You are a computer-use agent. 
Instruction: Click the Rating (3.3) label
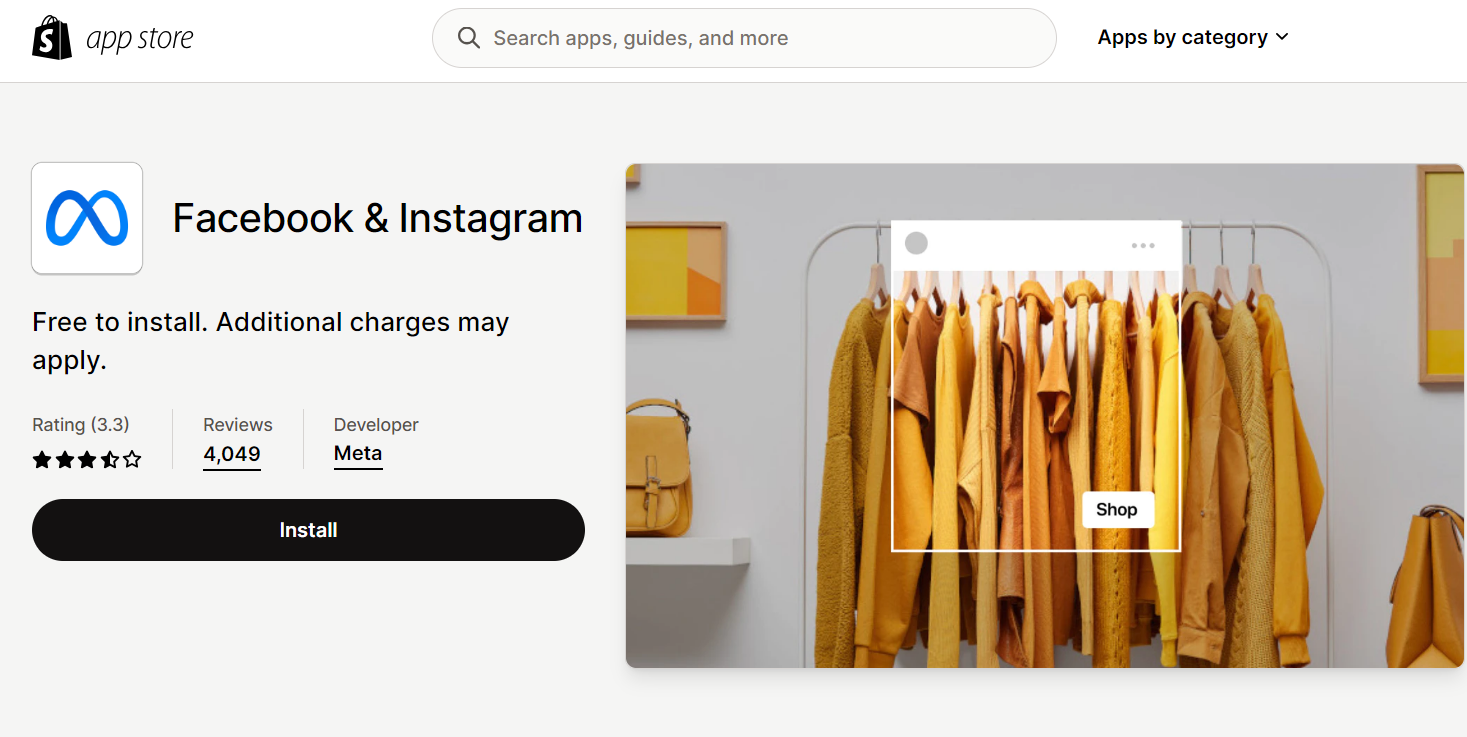click(x=81, y=424)
